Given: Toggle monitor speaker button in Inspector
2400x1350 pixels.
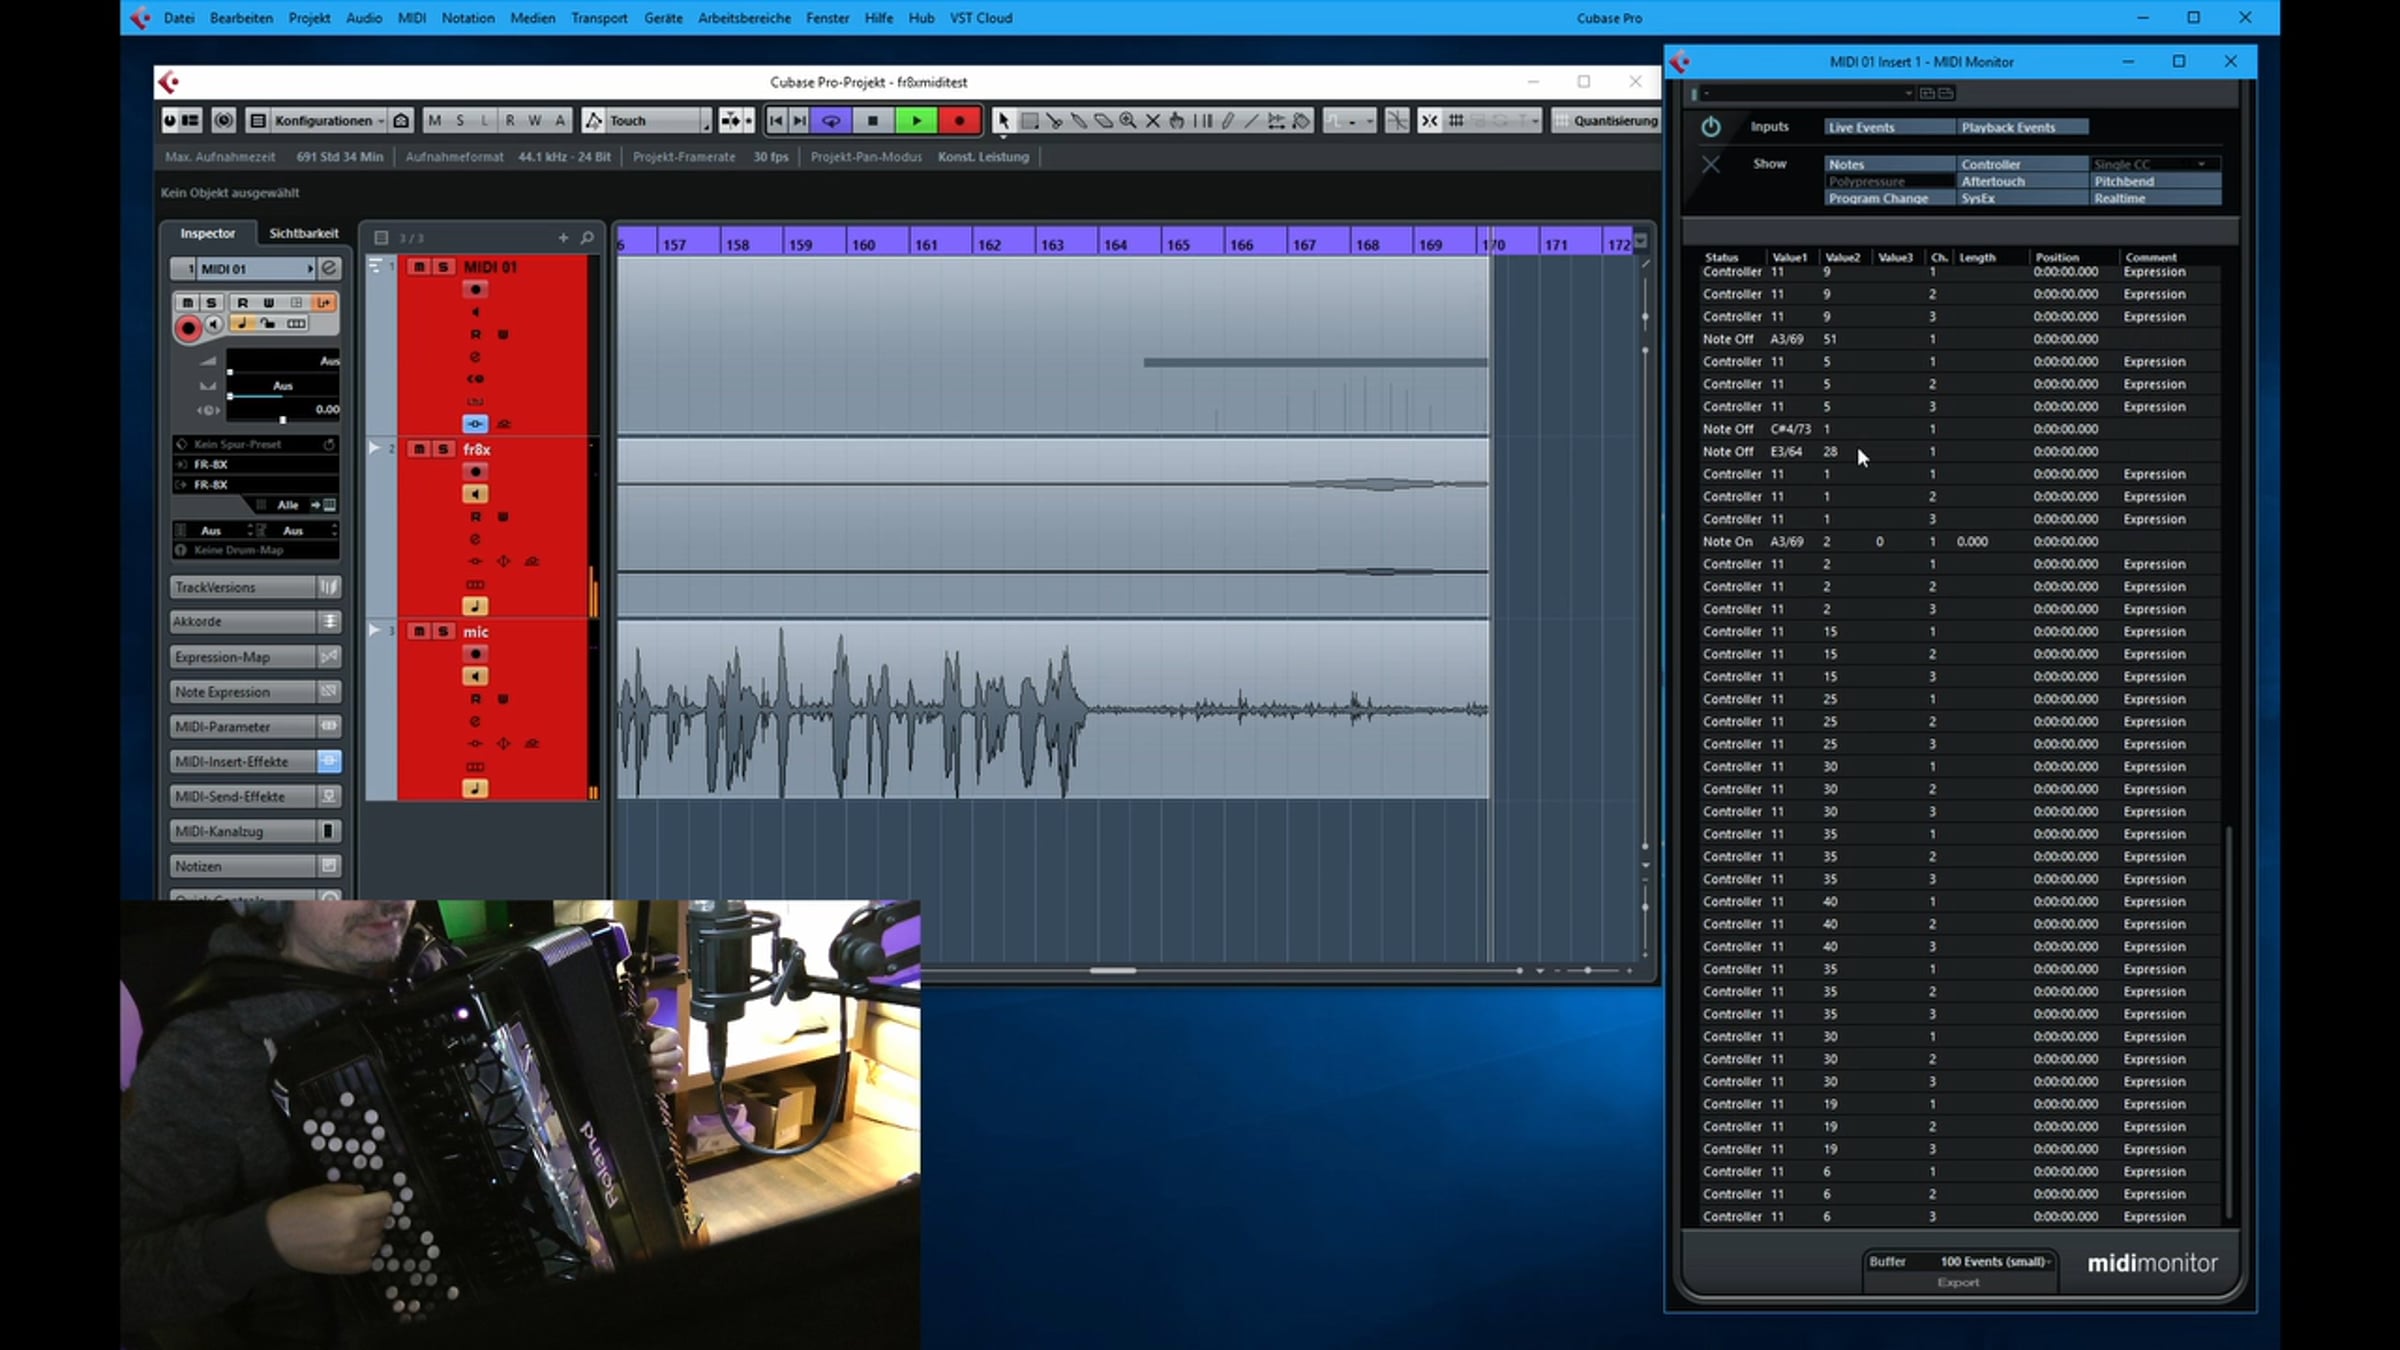Looking at the screenshot, I should click(214, 325).
